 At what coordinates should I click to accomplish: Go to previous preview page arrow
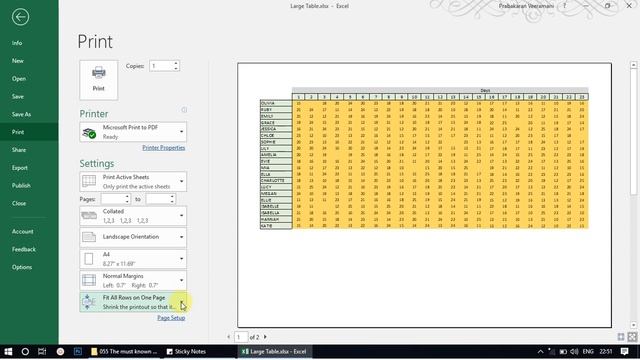(229, 337)
